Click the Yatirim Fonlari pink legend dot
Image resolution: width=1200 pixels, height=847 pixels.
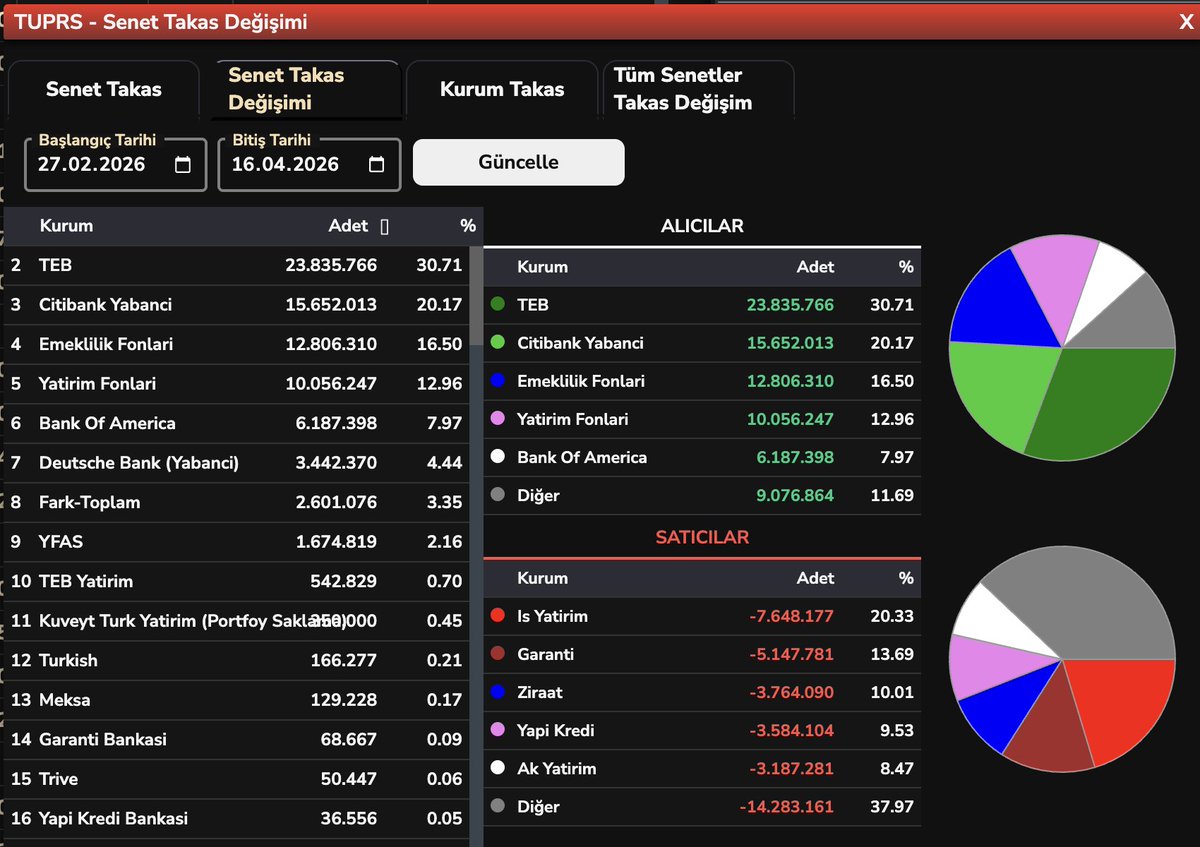click(x=497, y=419)
